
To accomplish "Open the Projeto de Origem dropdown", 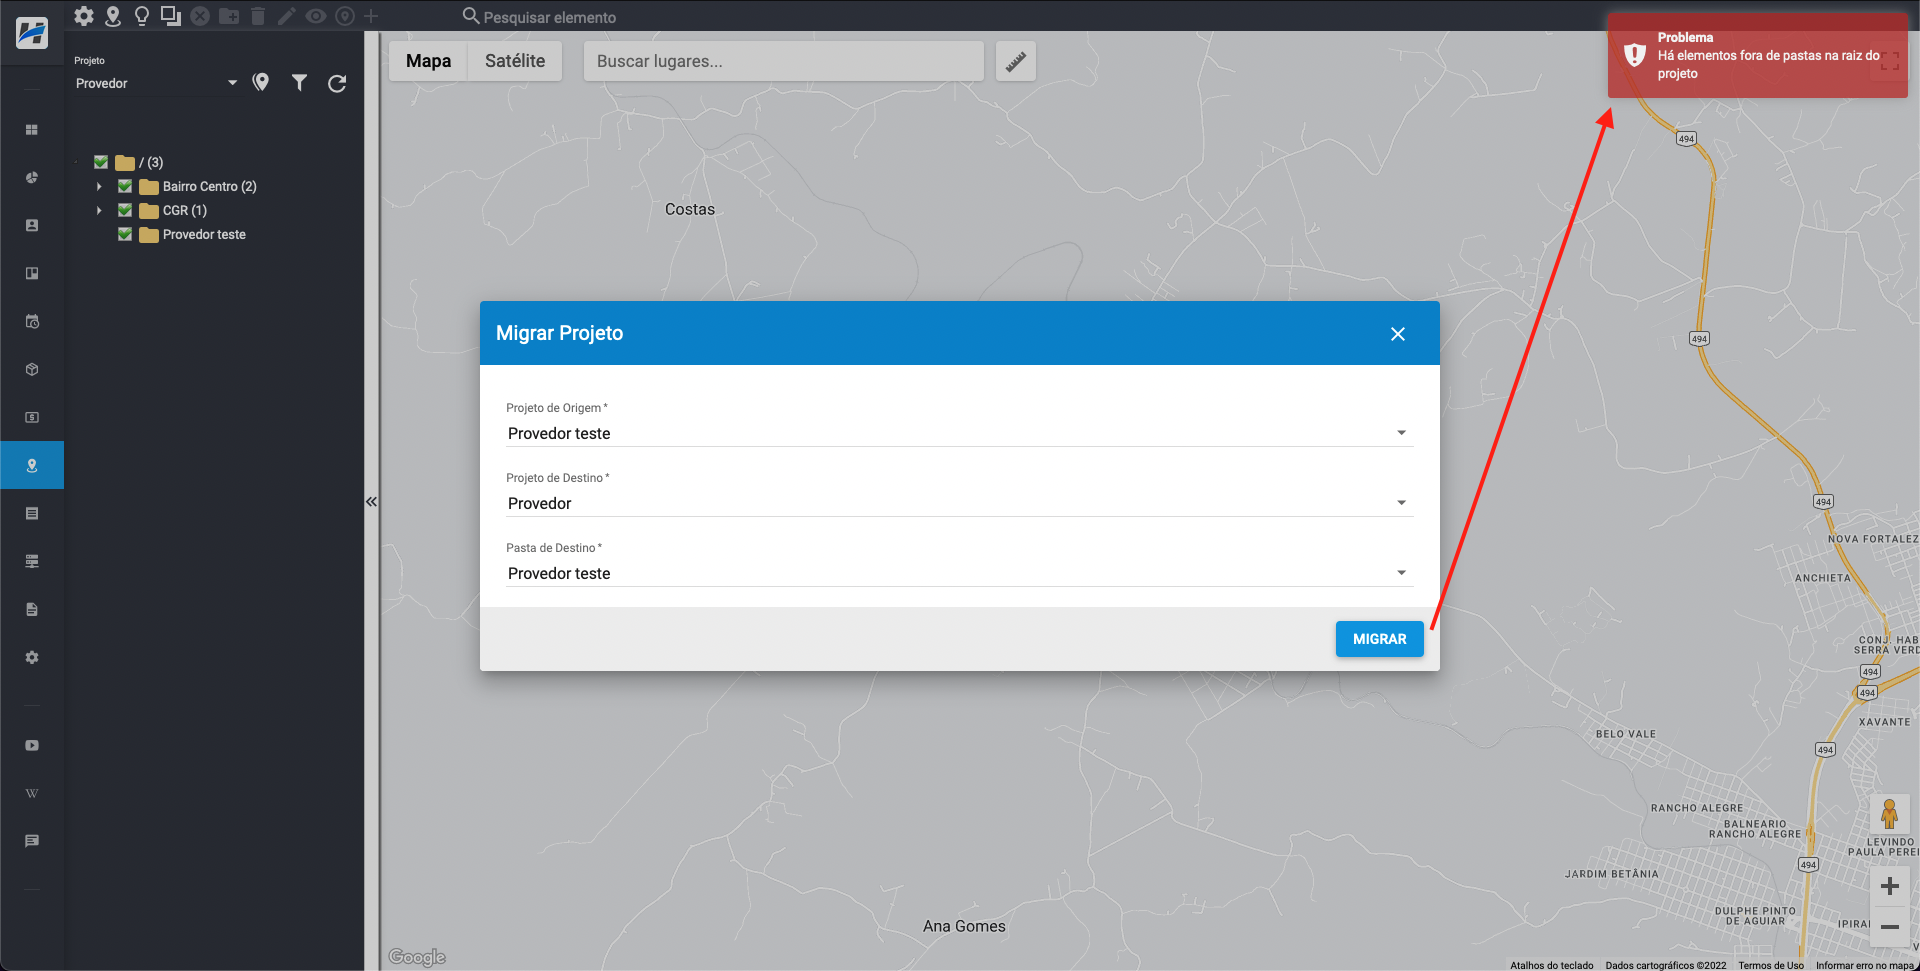I will pos(958,433).
